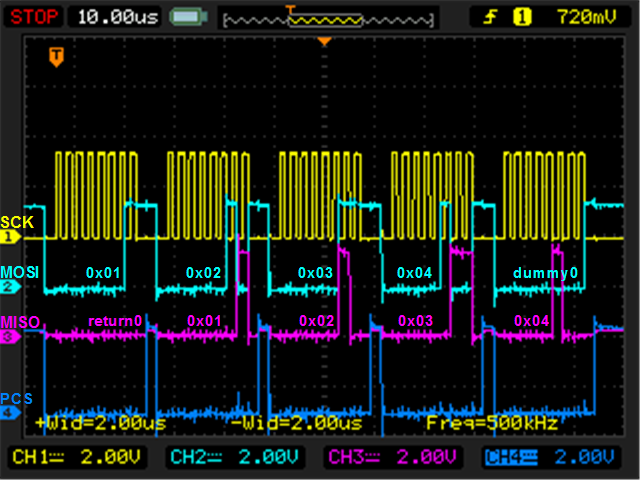Click the cyan 0x02 MOSI annotation

tap(203, 273)
